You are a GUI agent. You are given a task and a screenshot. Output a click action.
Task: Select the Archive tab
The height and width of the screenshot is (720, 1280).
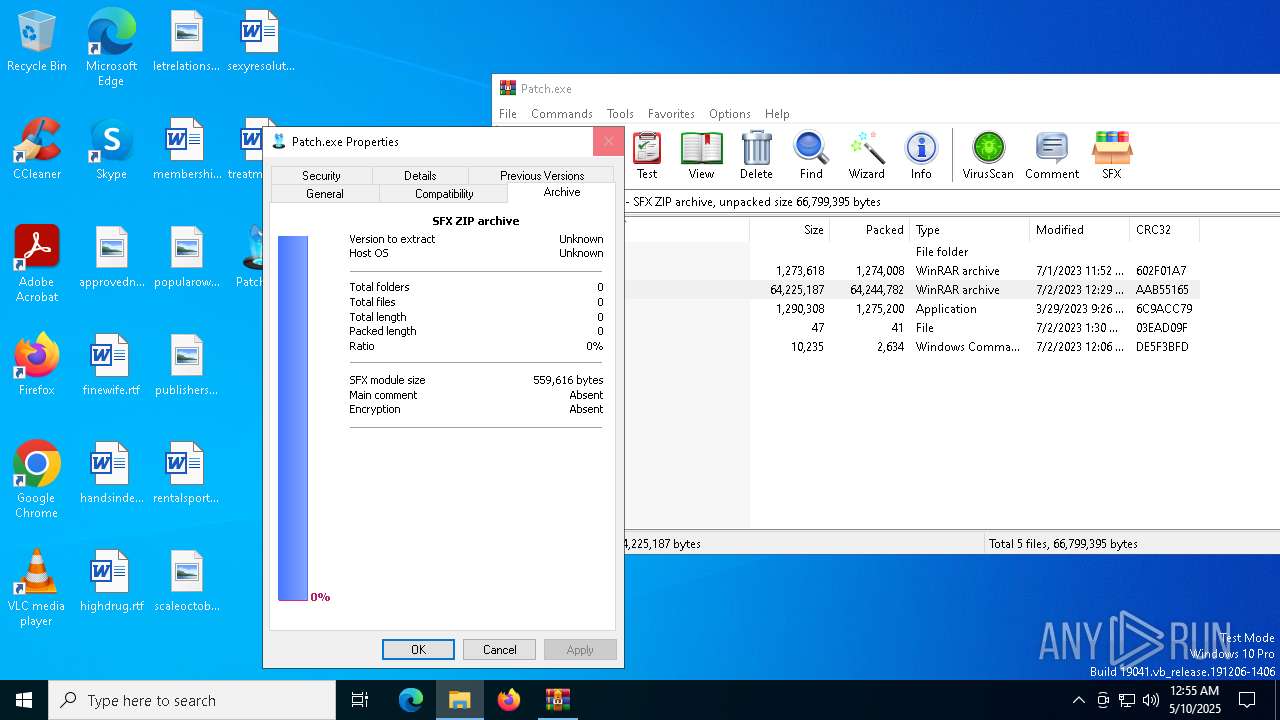pyautogui.click(x=561, y=192)
